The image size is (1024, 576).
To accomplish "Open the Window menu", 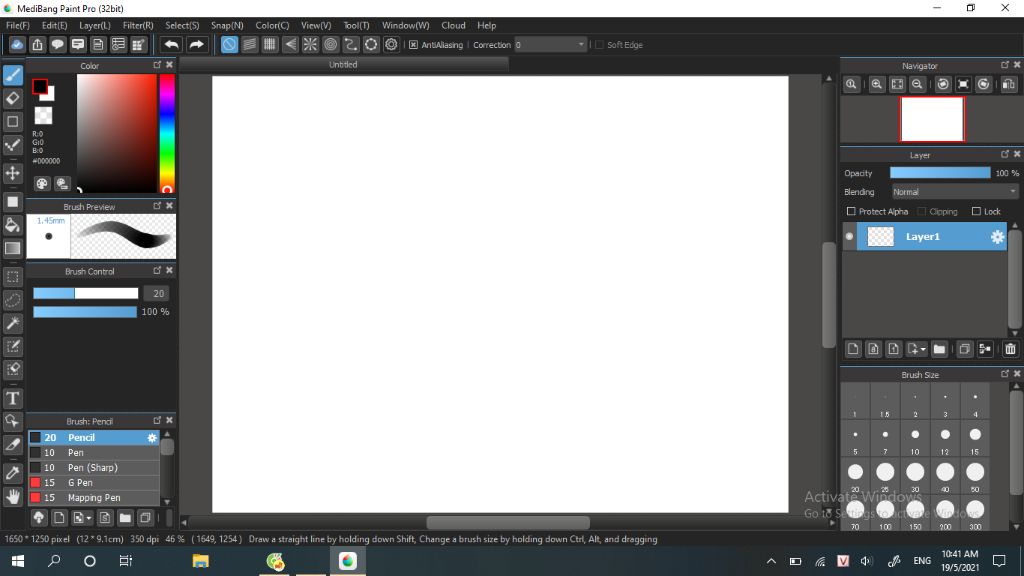I will coord(406,25).
